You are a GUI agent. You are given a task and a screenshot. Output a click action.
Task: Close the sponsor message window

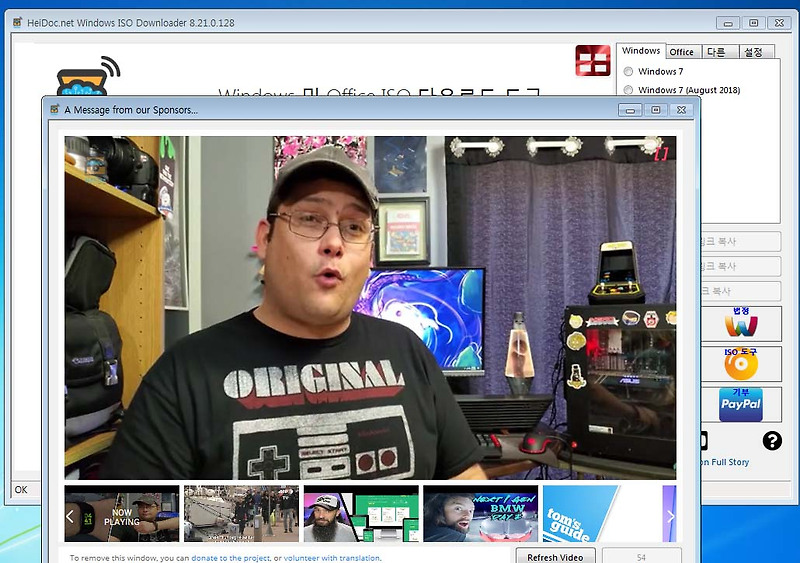click(681, 110)
